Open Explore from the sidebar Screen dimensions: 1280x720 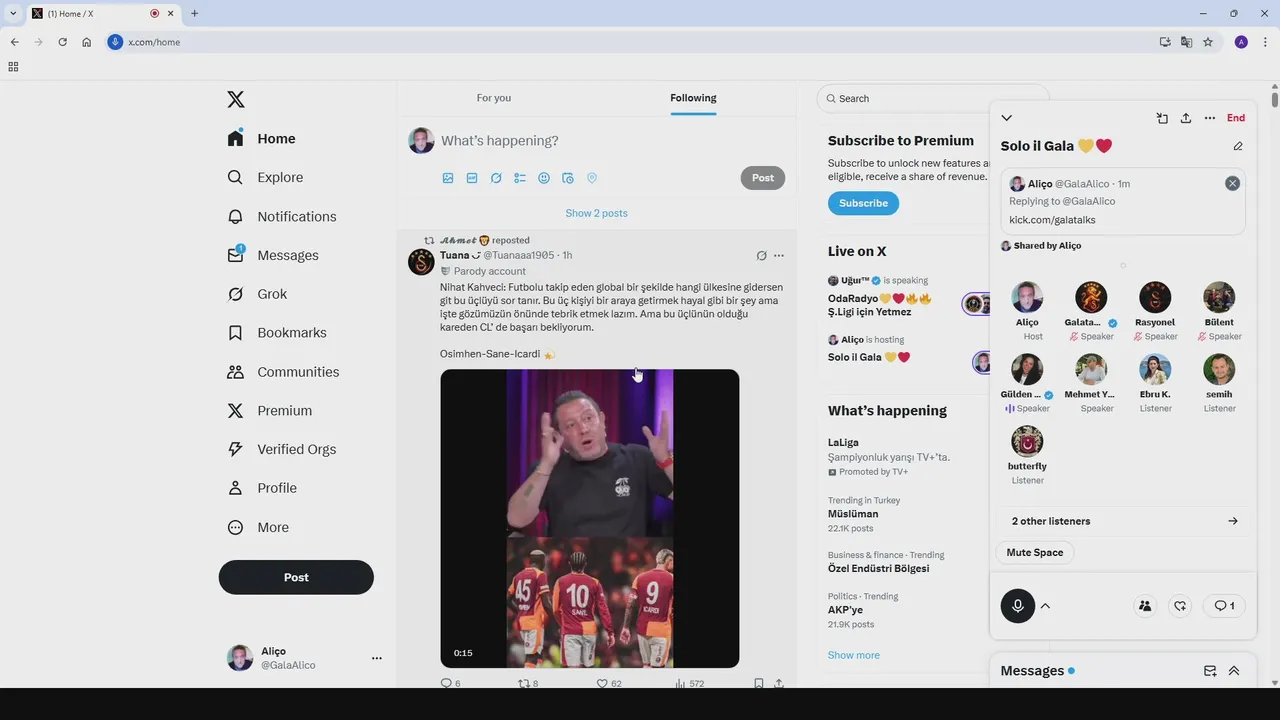click(x=266, y=177)
